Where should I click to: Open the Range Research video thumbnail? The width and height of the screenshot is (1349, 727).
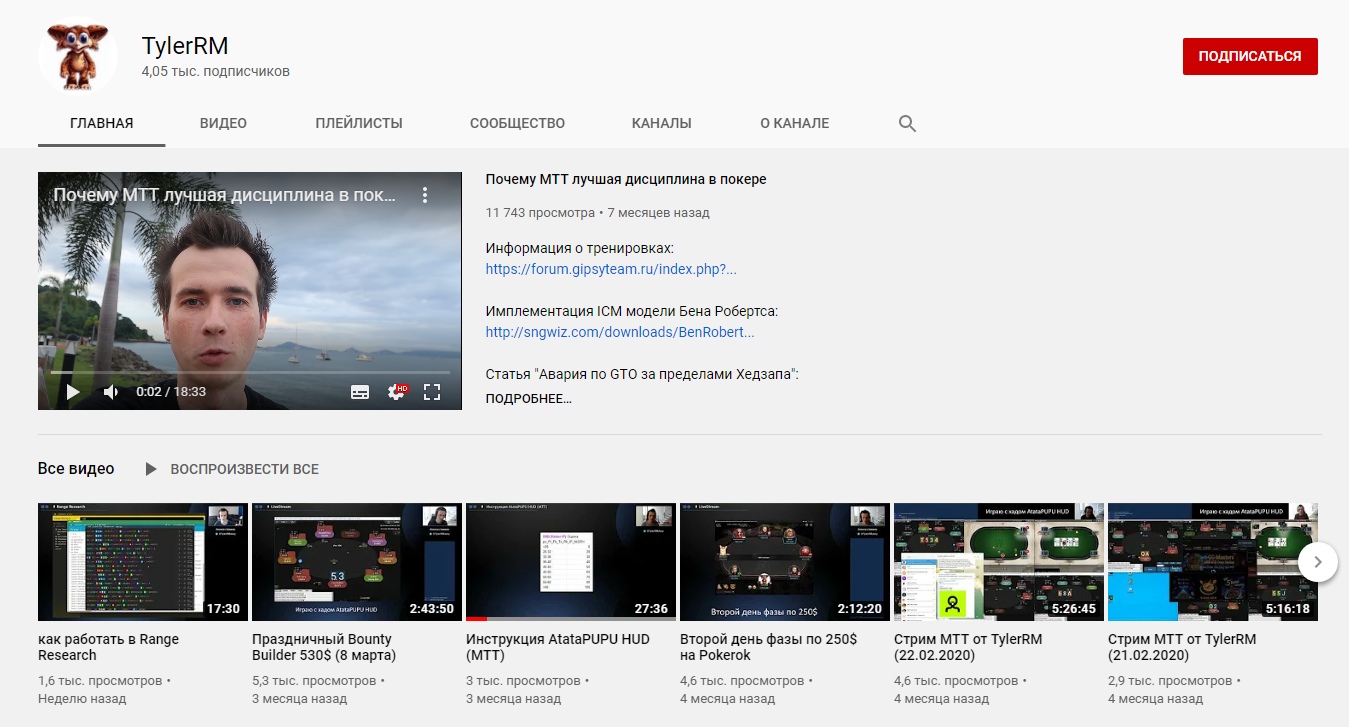point(143,562)
